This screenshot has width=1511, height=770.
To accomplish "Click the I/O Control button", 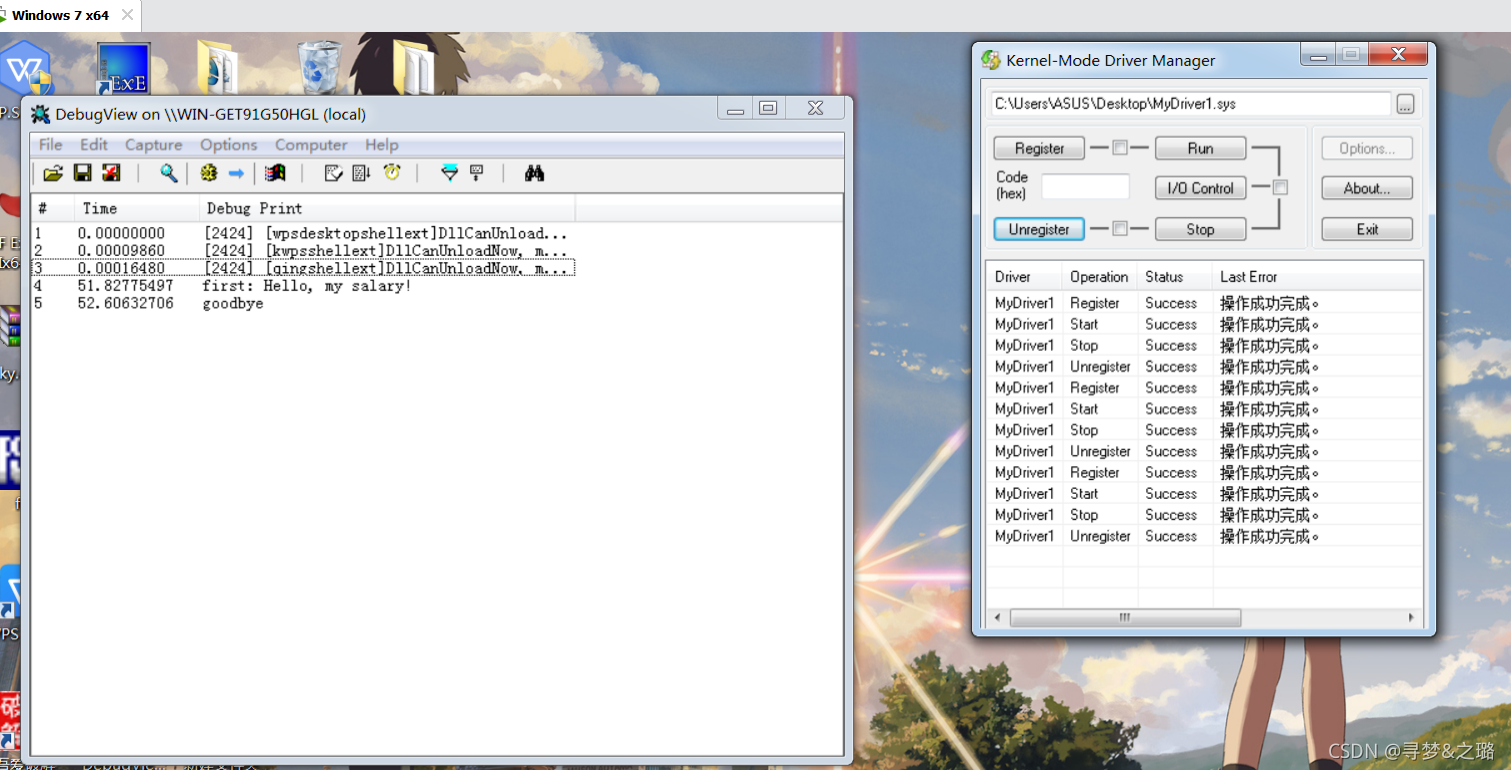I will pyautogui.click(x=1200, y=188).
